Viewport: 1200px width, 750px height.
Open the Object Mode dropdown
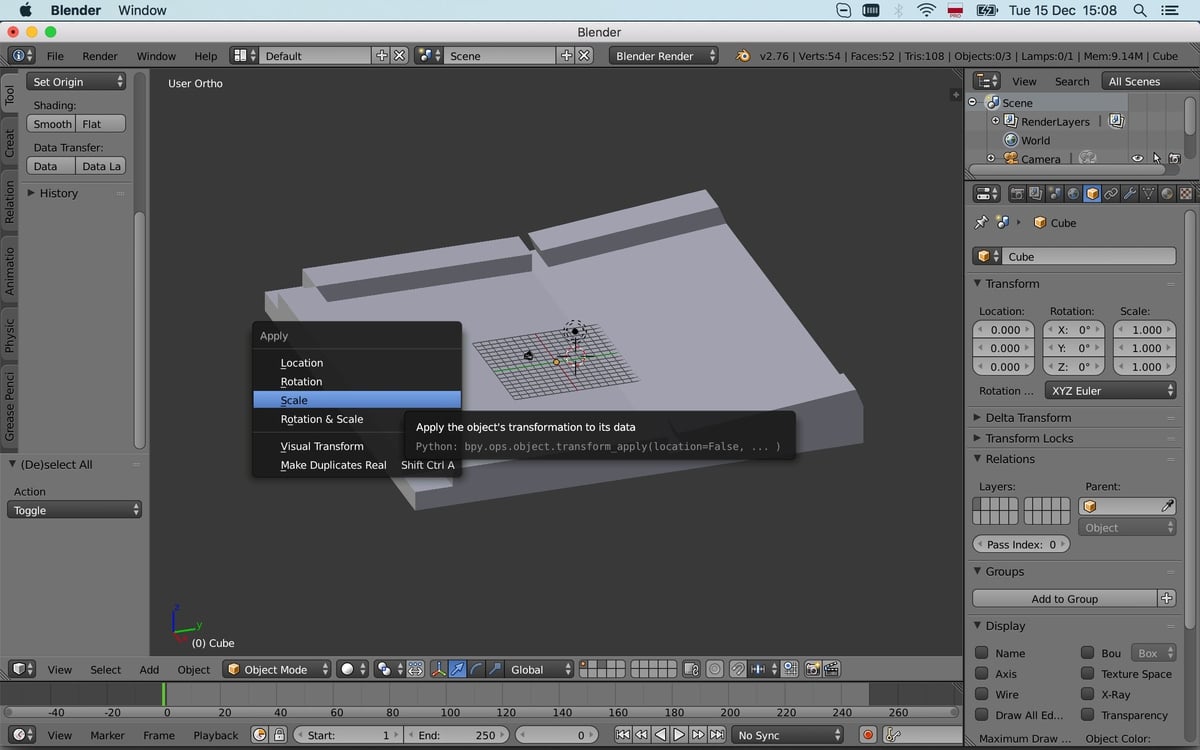[x=277, y=669]
